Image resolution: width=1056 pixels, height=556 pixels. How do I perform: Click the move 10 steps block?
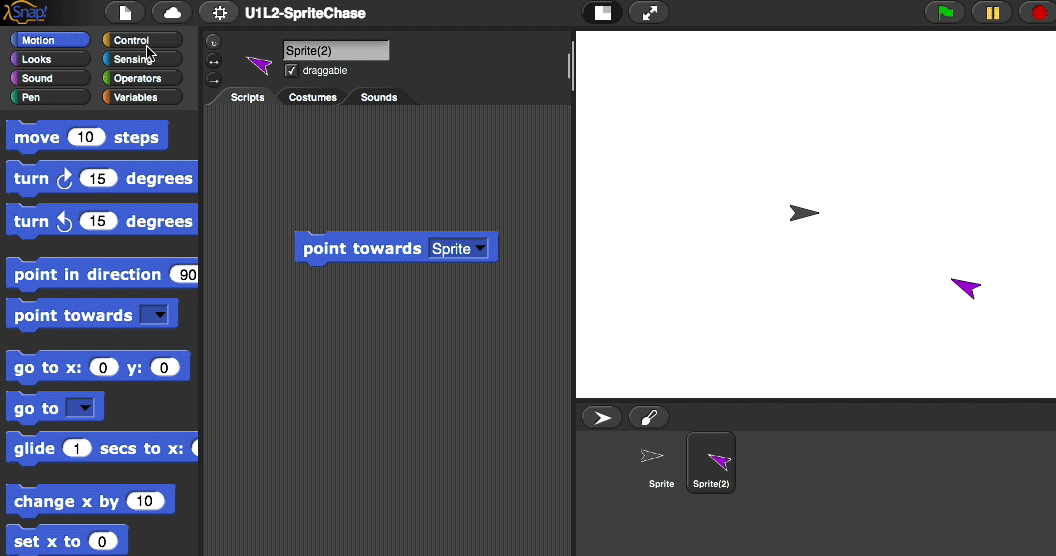[x=87, y=137]
